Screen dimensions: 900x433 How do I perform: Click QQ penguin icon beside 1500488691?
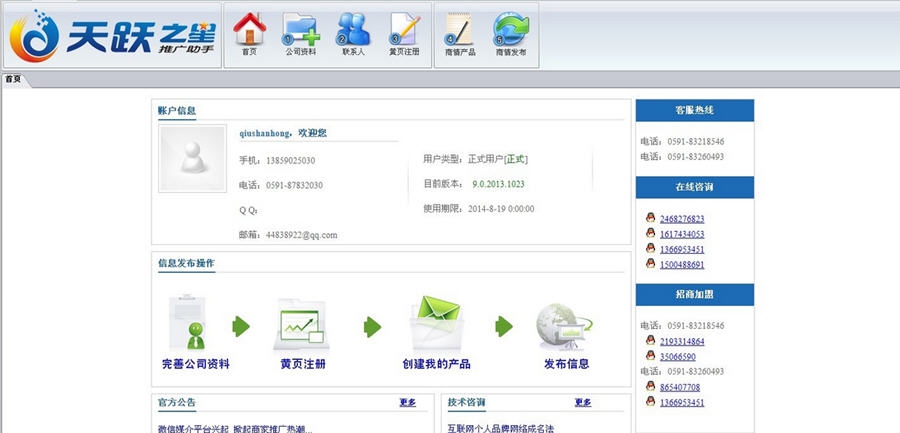pos(650,264)
